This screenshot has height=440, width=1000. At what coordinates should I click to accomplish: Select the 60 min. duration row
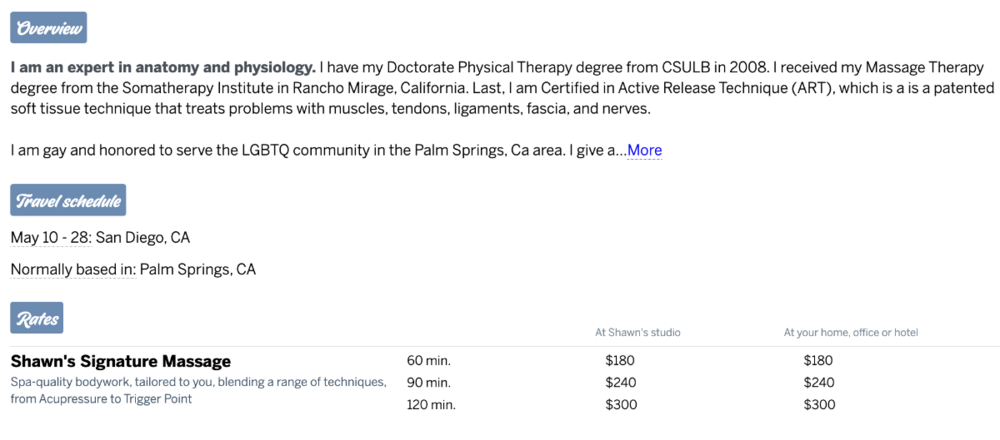coord(427,361)
